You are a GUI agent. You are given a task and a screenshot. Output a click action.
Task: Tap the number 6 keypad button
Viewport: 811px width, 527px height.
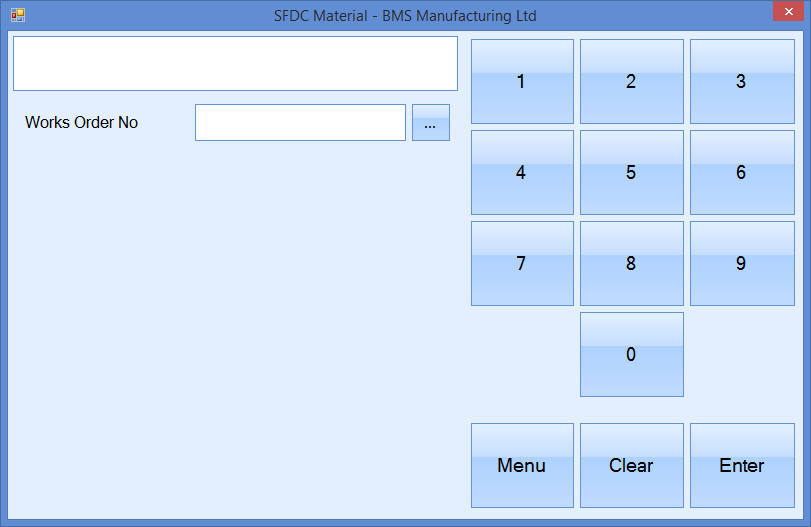pos(741,173)
